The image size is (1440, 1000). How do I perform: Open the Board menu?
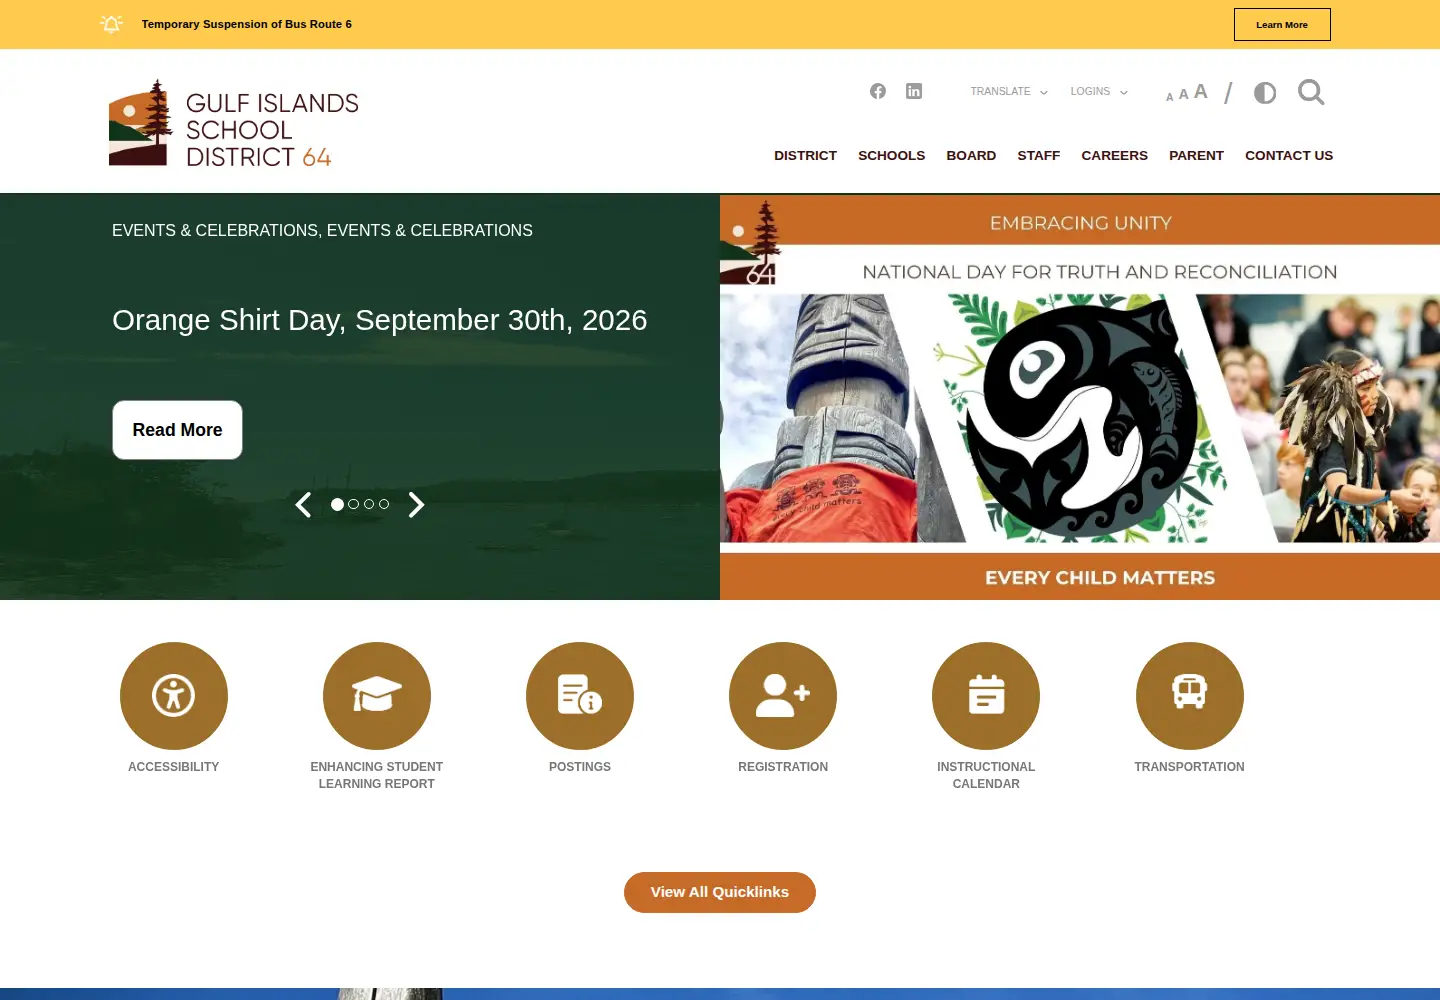[971, 155]
